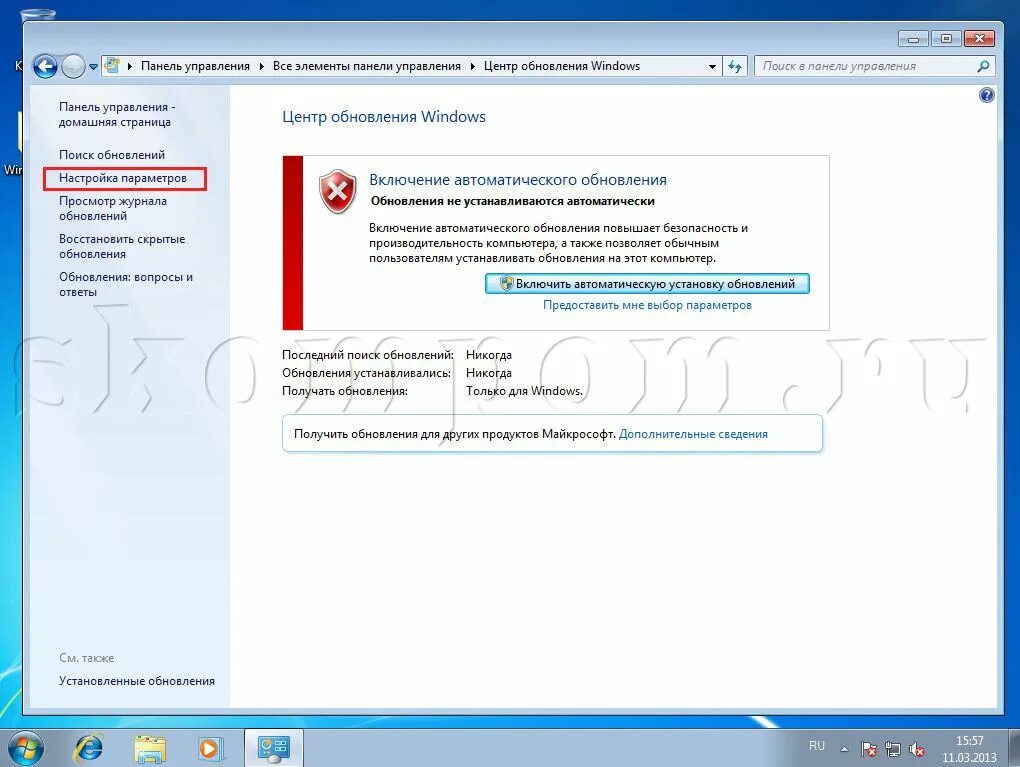
Task: Open recent pages dropdown next to arrows
Action: point(93,66)
